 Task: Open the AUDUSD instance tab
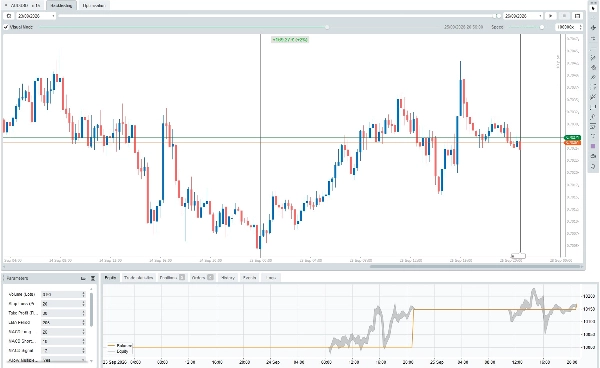(25, 5)
